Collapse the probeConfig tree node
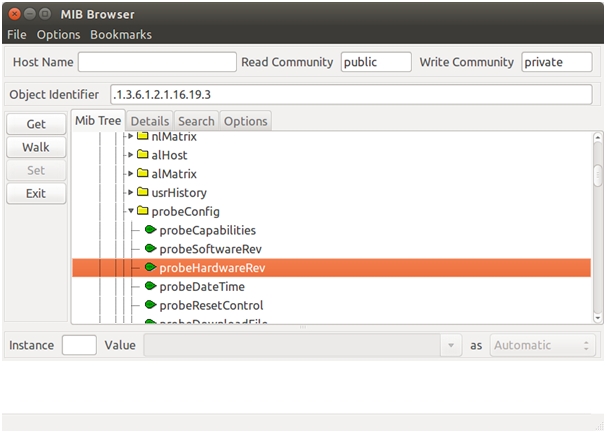Viewport: 606px width, 433px height. [130, 211]
